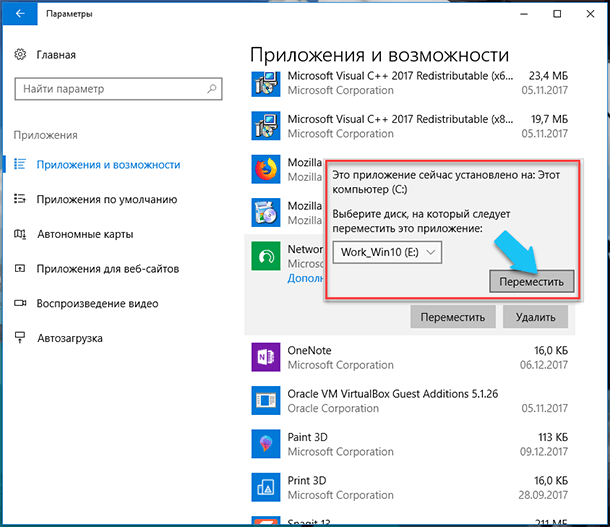Click the back arrow in the title bar
Viewport: 610px width, 527px height.
(x=20, y=14)
